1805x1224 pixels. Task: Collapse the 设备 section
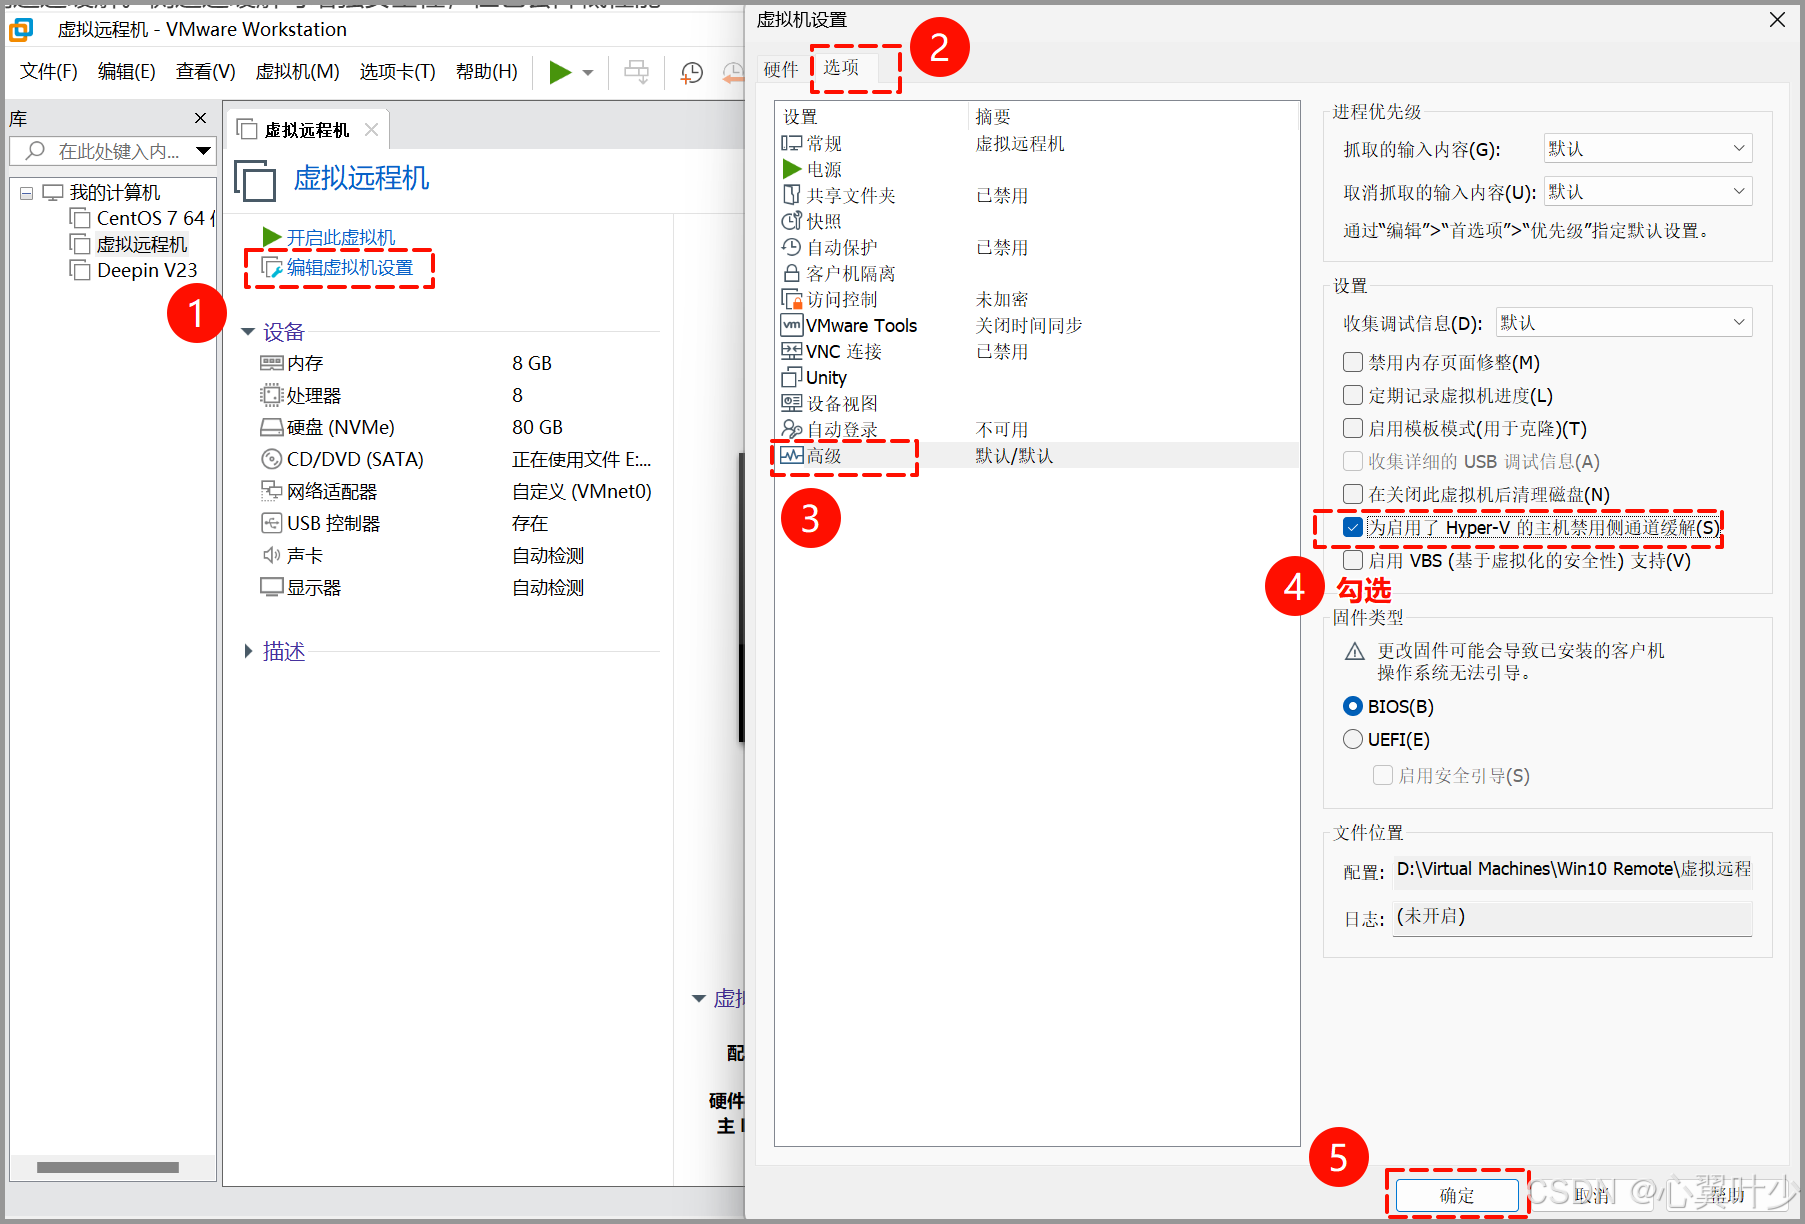[248, 332]
